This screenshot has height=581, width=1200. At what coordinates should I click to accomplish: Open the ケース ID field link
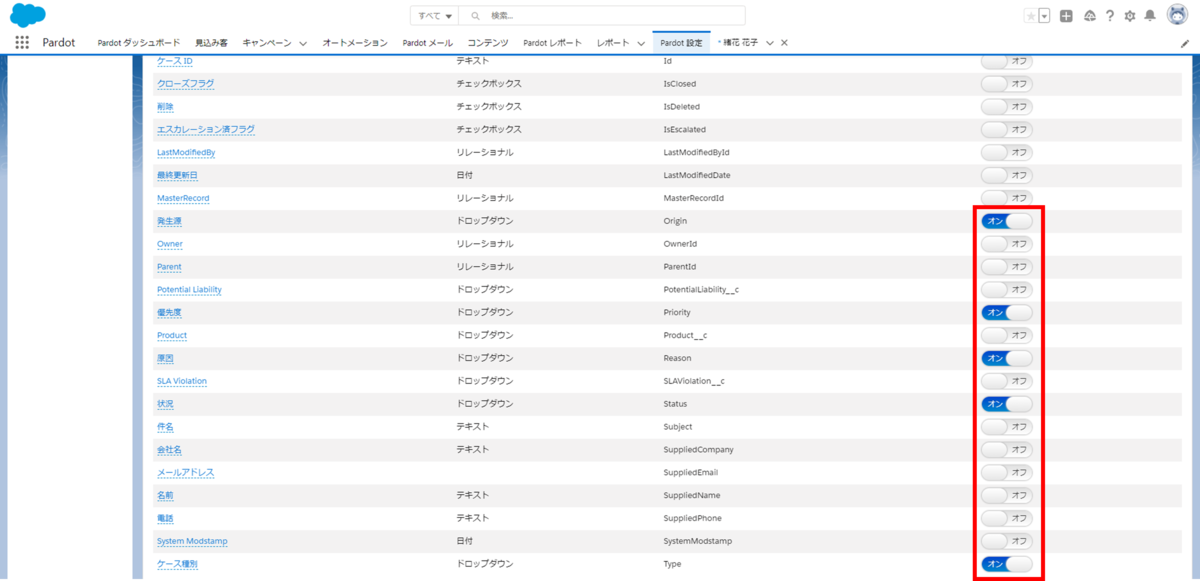pyautogui.click(x=175, y=61)
